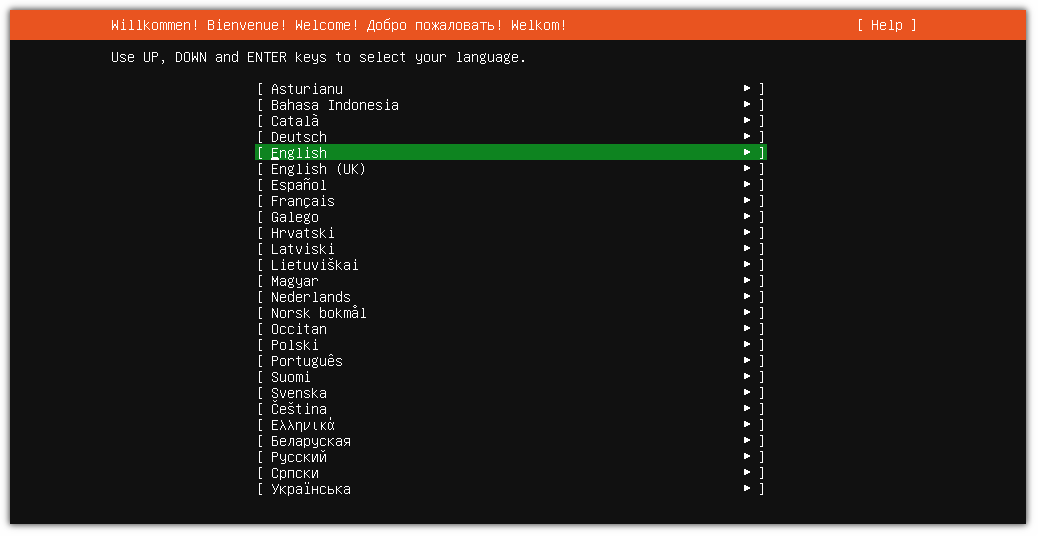This screenshot has height=536, width=1038.
Task: Click the arrow beside Русский
Action: [747, 457]
